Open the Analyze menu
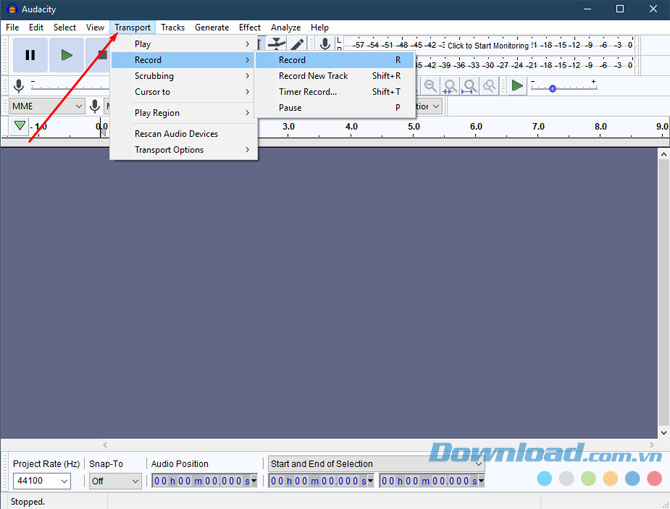The image size is (670, 509). click(x=285, y=27)
